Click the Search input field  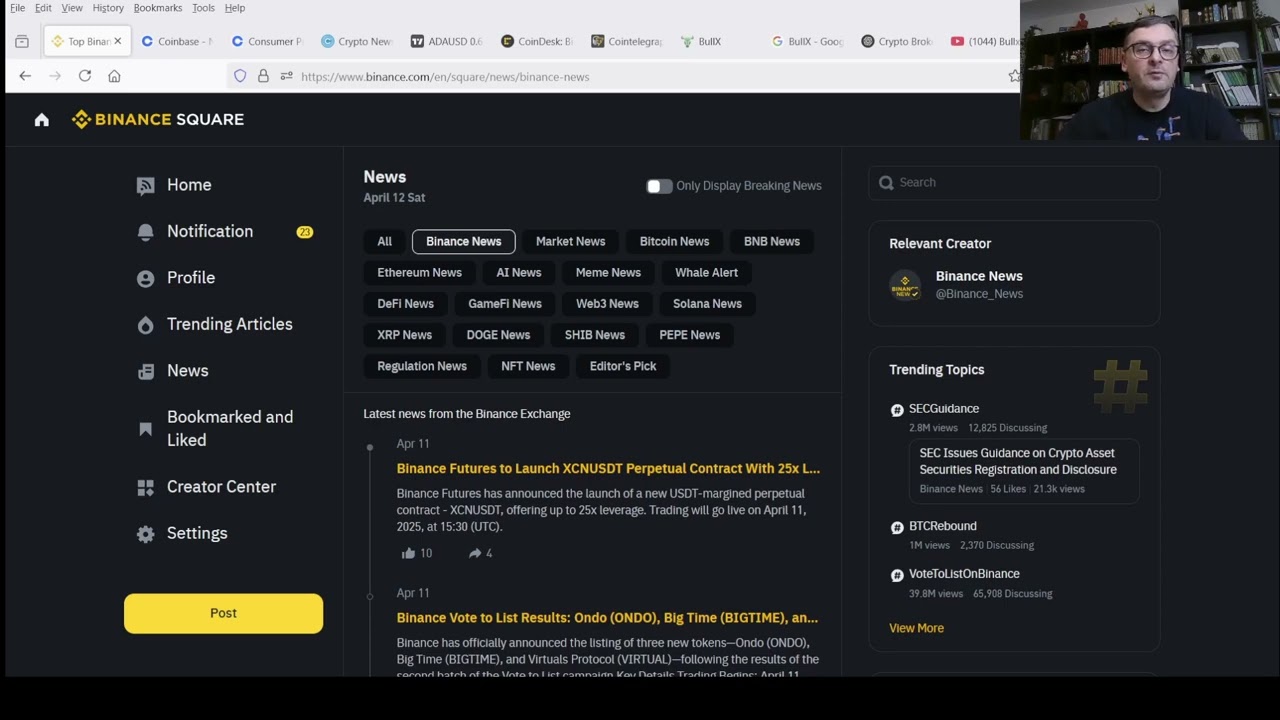tap(1014, 182)
